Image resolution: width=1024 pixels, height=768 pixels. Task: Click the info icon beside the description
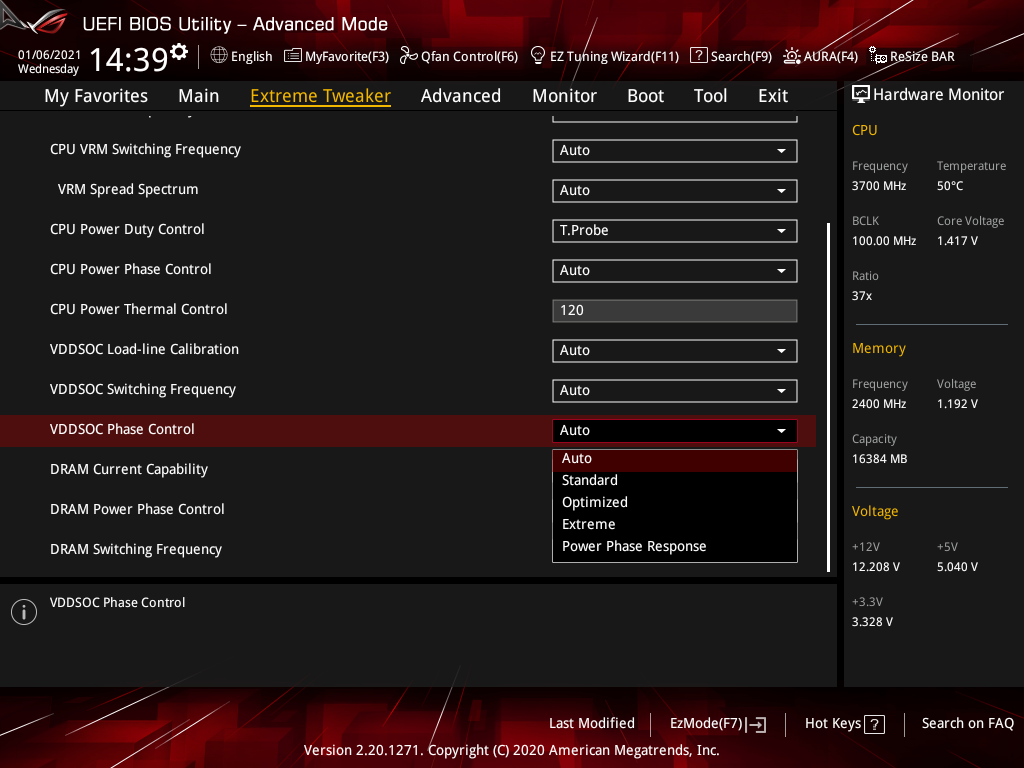(24, 612)
